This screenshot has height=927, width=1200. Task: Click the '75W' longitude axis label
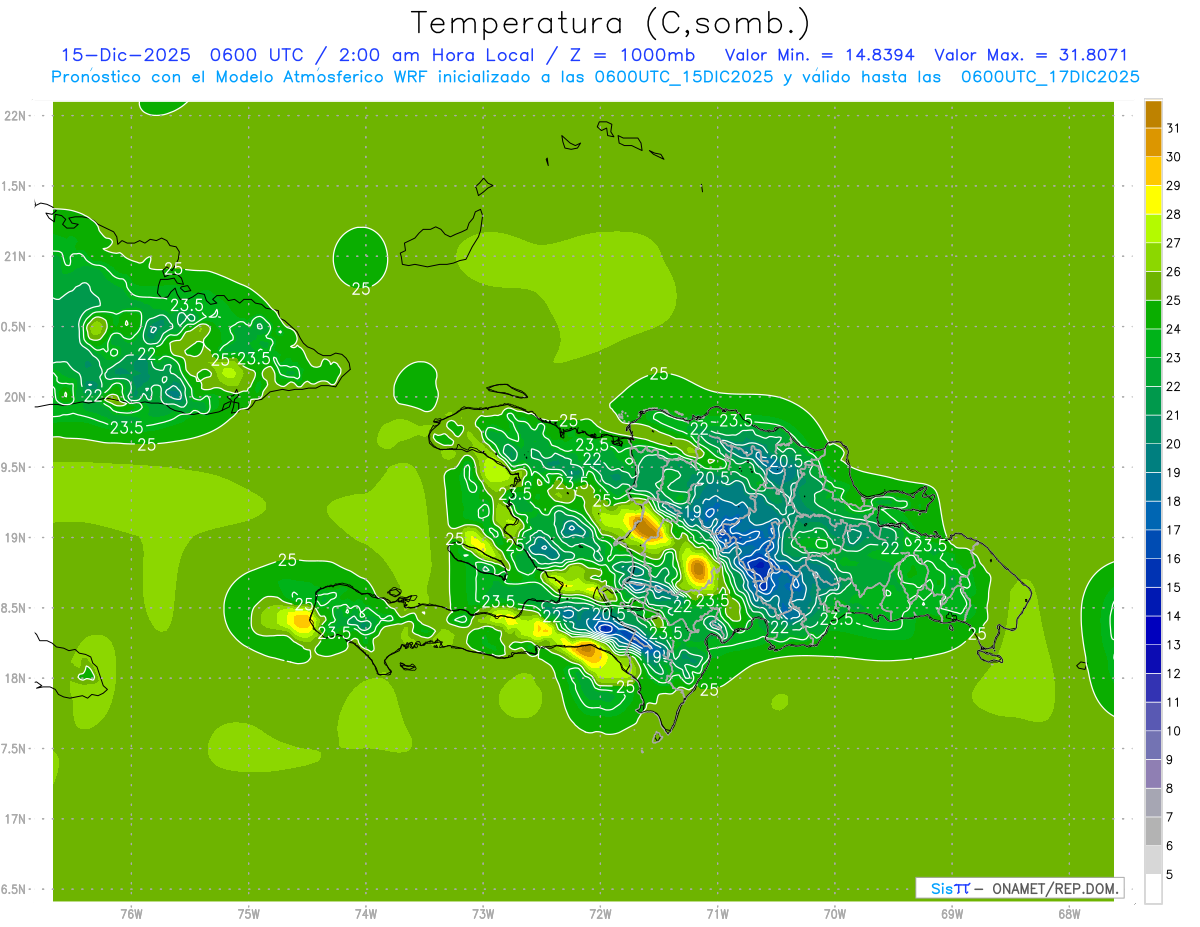[249, 913]
